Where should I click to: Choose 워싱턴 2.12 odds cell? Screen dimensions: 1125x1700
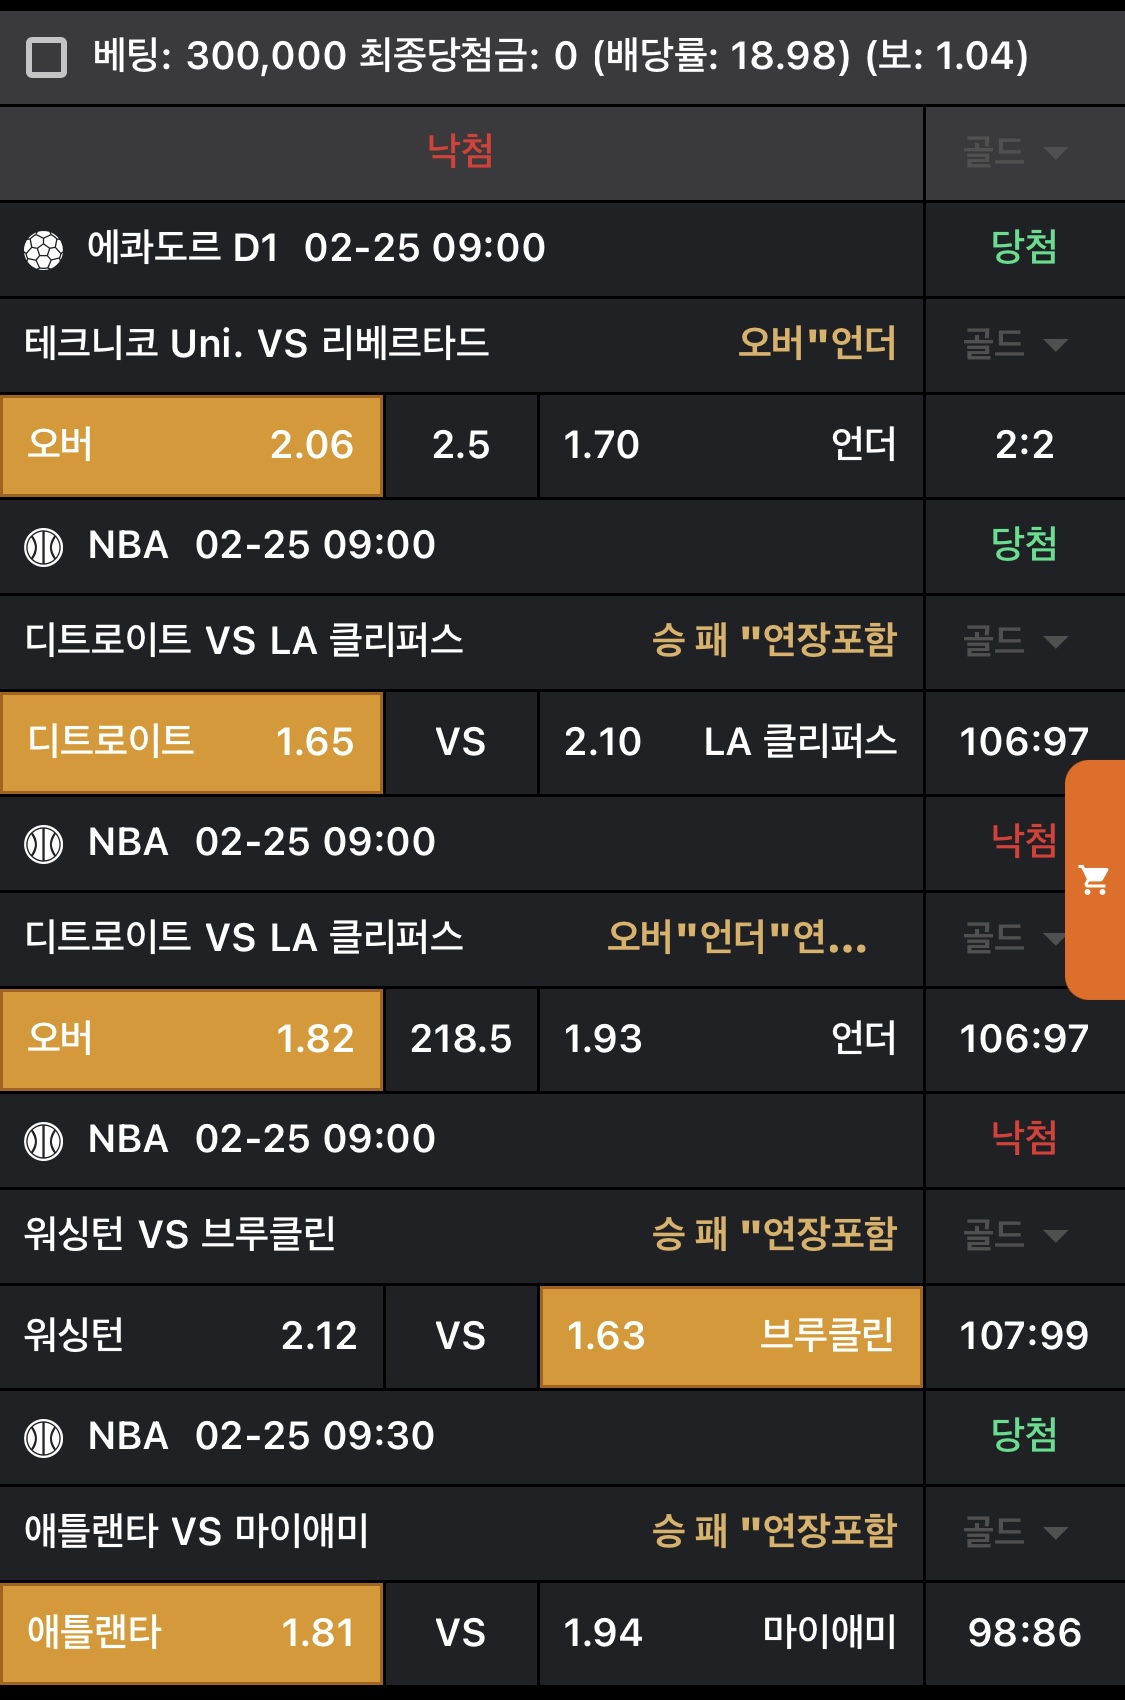(191, 1336)
